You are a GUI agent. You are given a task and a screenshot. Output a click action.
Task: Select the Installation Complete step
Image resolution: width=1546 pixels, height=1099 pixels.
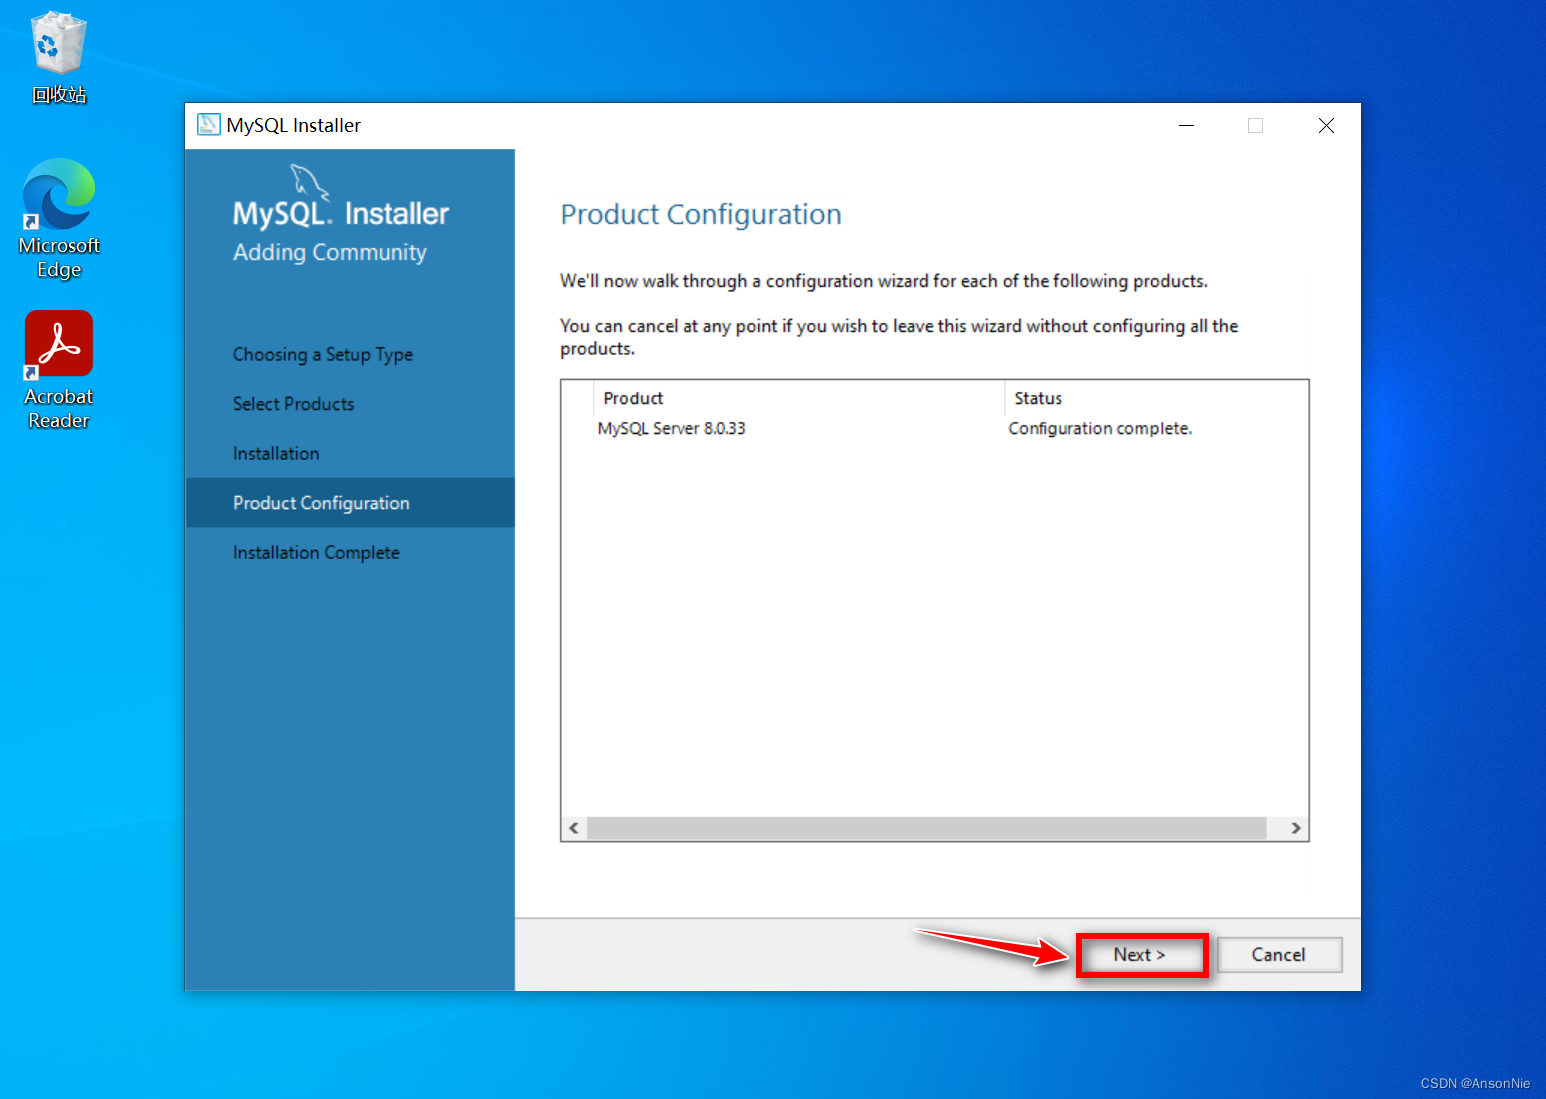click(316, 553)
